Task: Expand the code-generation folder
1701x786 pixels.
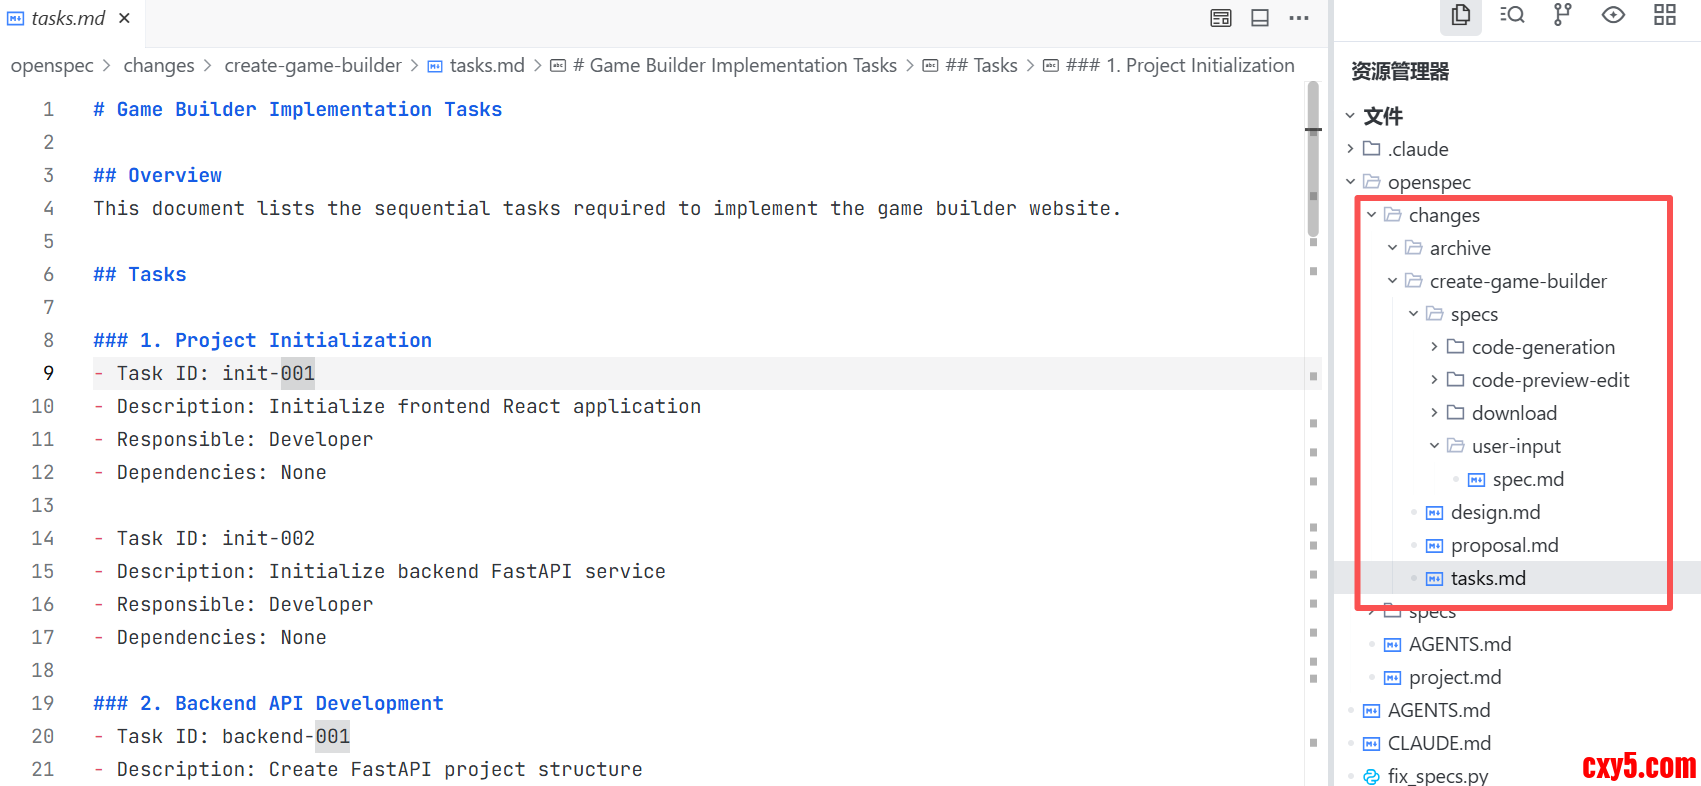Action: tap(1434, 347)
